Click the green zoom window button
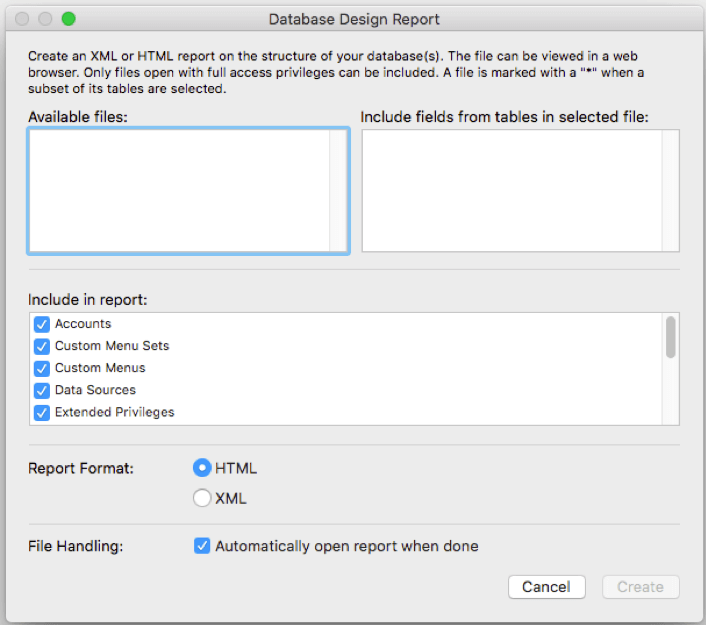The image size is (706, 625). (68, 19)
